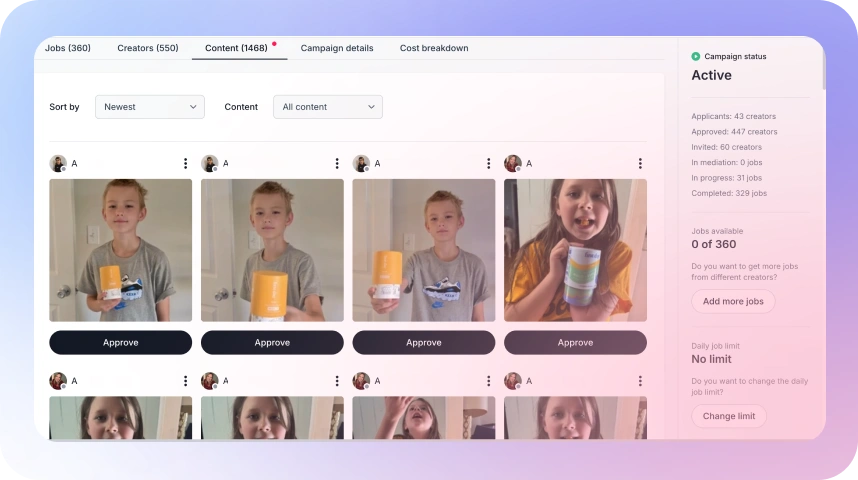Screen dimensions: 858x480
Task: Approve the first video in the grid
Action: pos(120,343)
